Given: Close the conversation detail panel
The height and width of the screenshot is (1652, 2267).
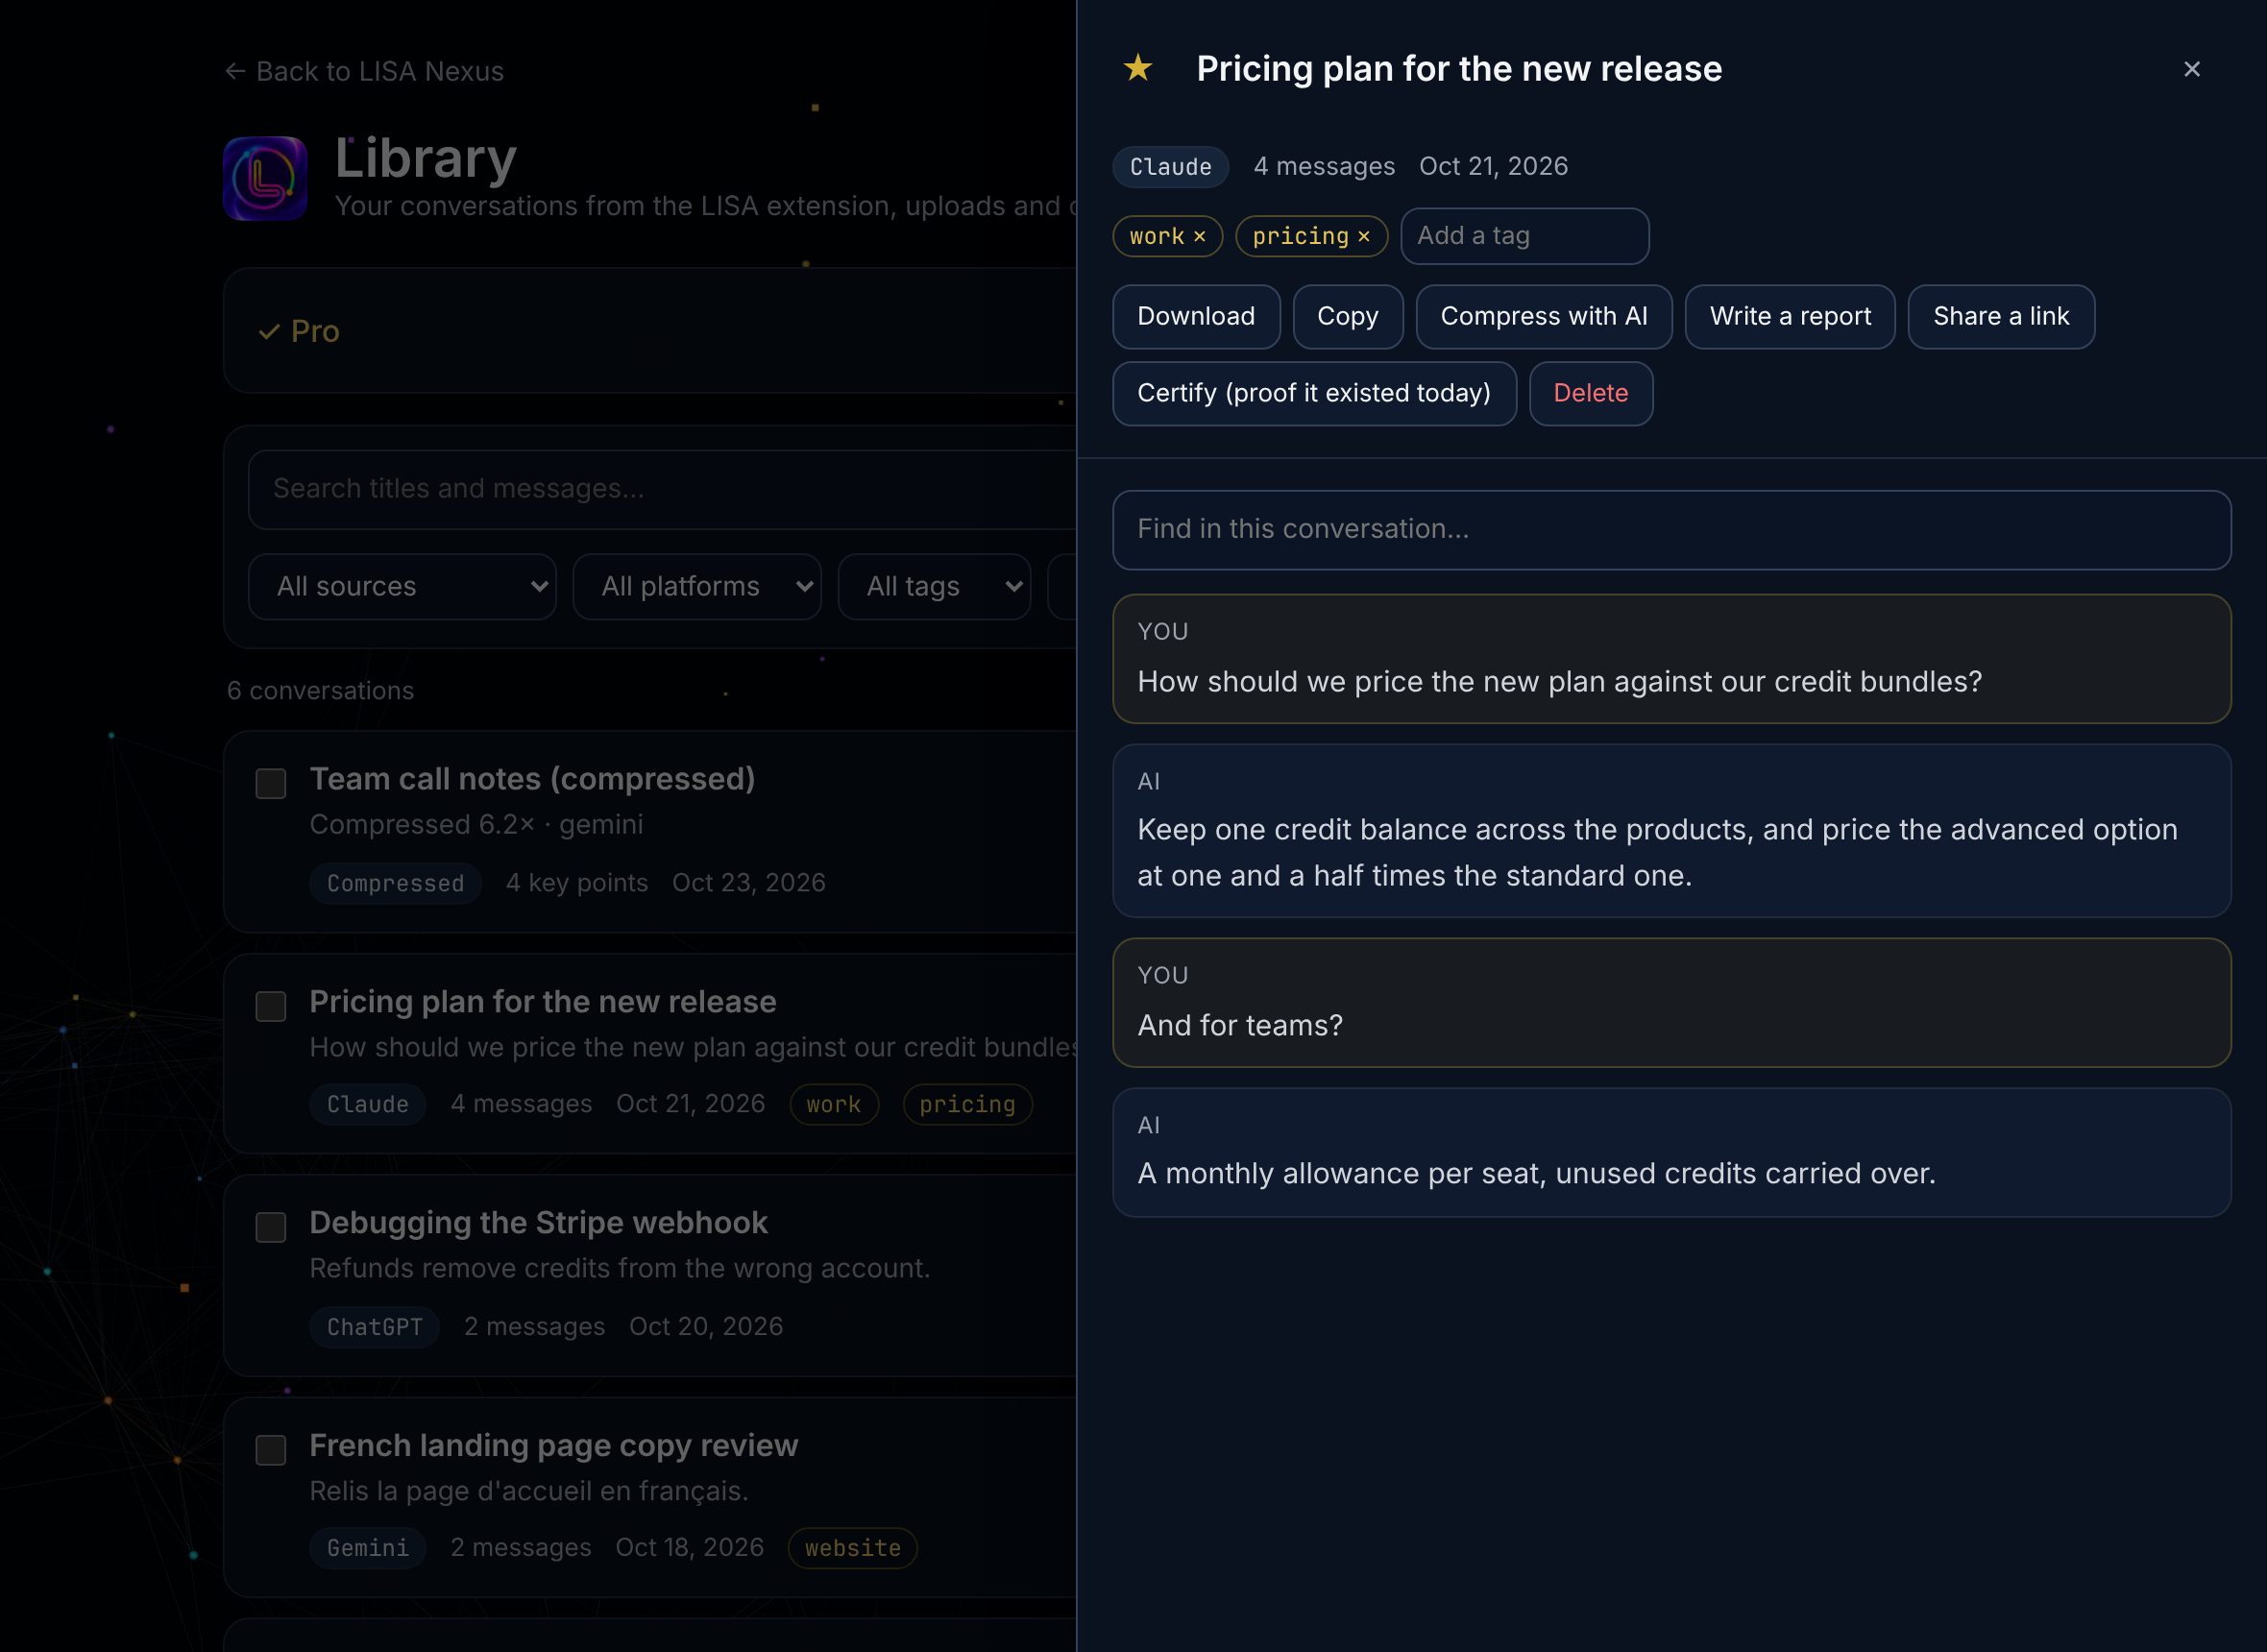Looking at the screenshot, I should pos(2191,69).
